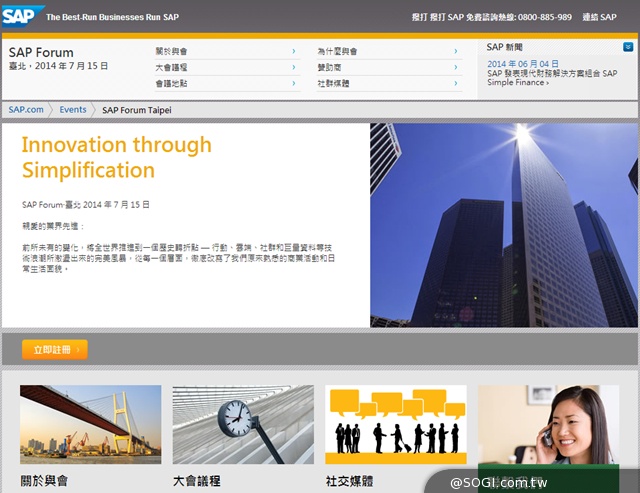Open the bridge thumbnail for 關於與會
640x493 pixels.
coord(91,424)
